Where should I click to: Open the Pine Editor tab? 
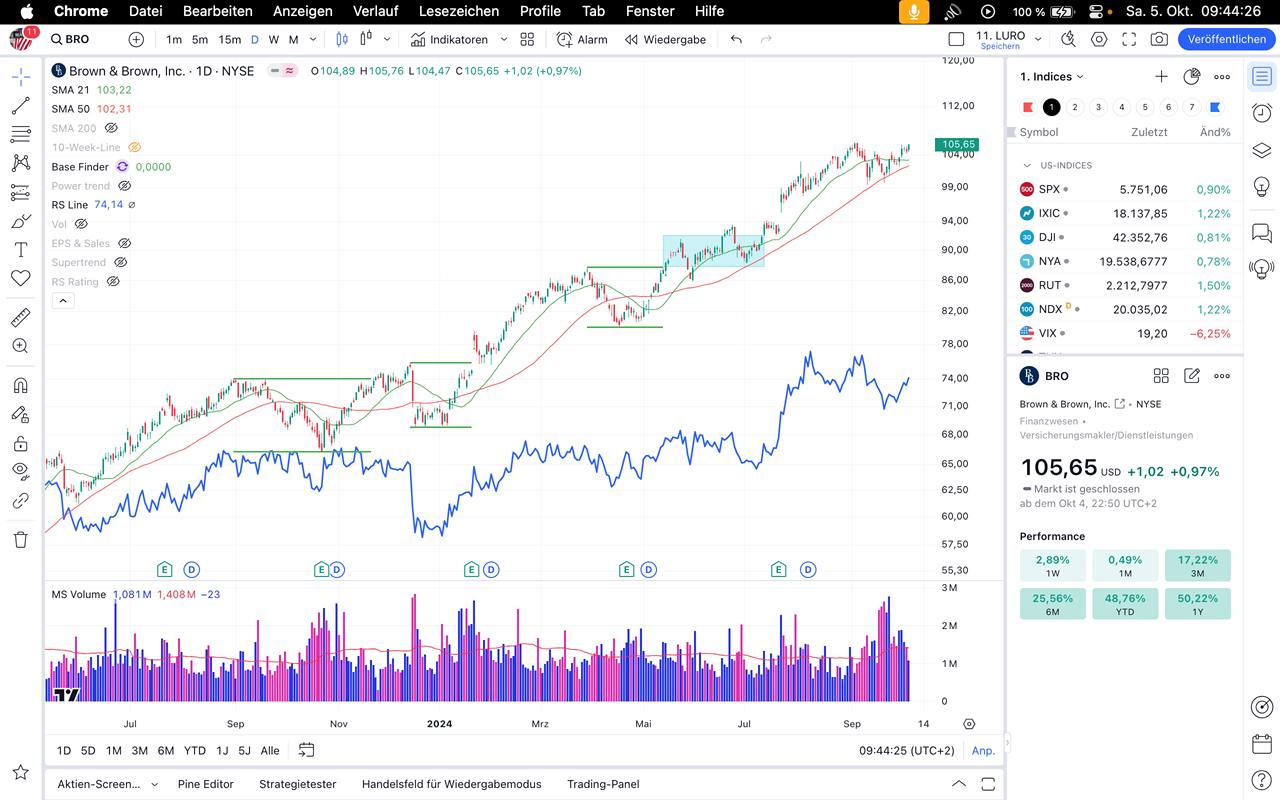pyautogui.click(x=205, y=784)
